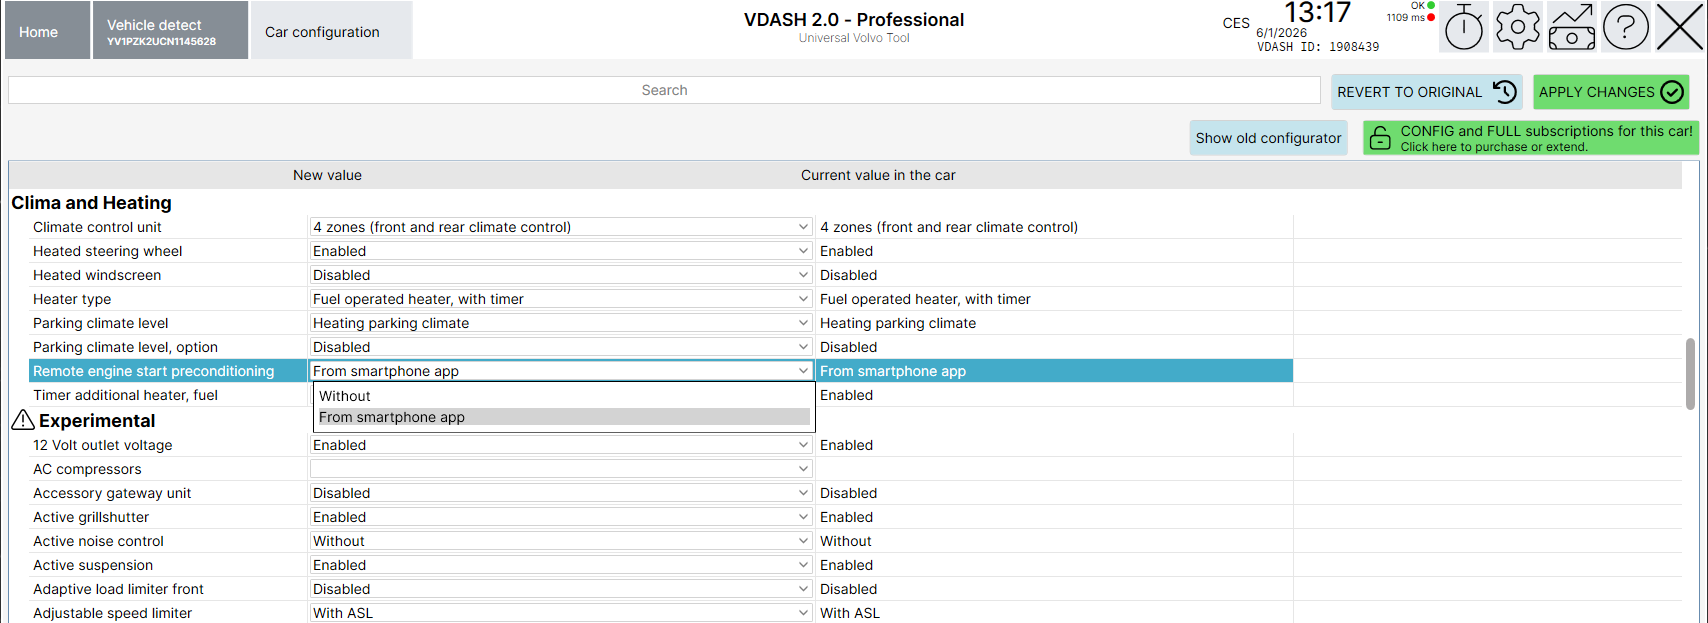Choose 'Without' in the open dropdown list

click(564, 396)
